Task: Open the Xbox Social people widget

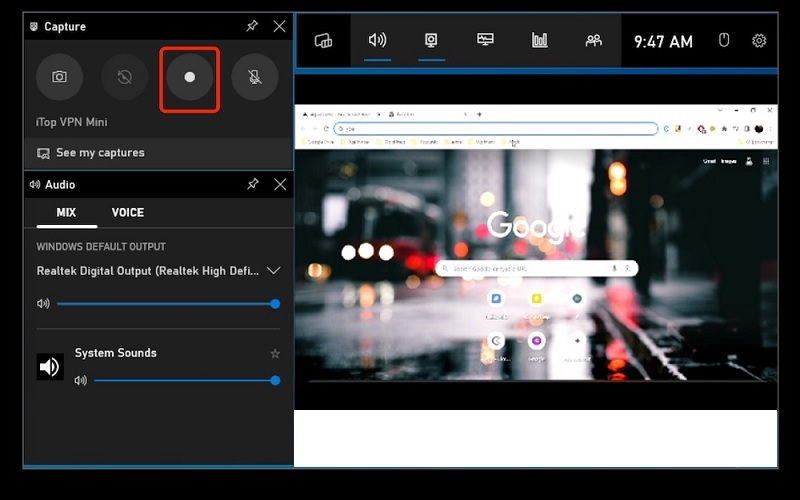Action: (x=594, y=41)
